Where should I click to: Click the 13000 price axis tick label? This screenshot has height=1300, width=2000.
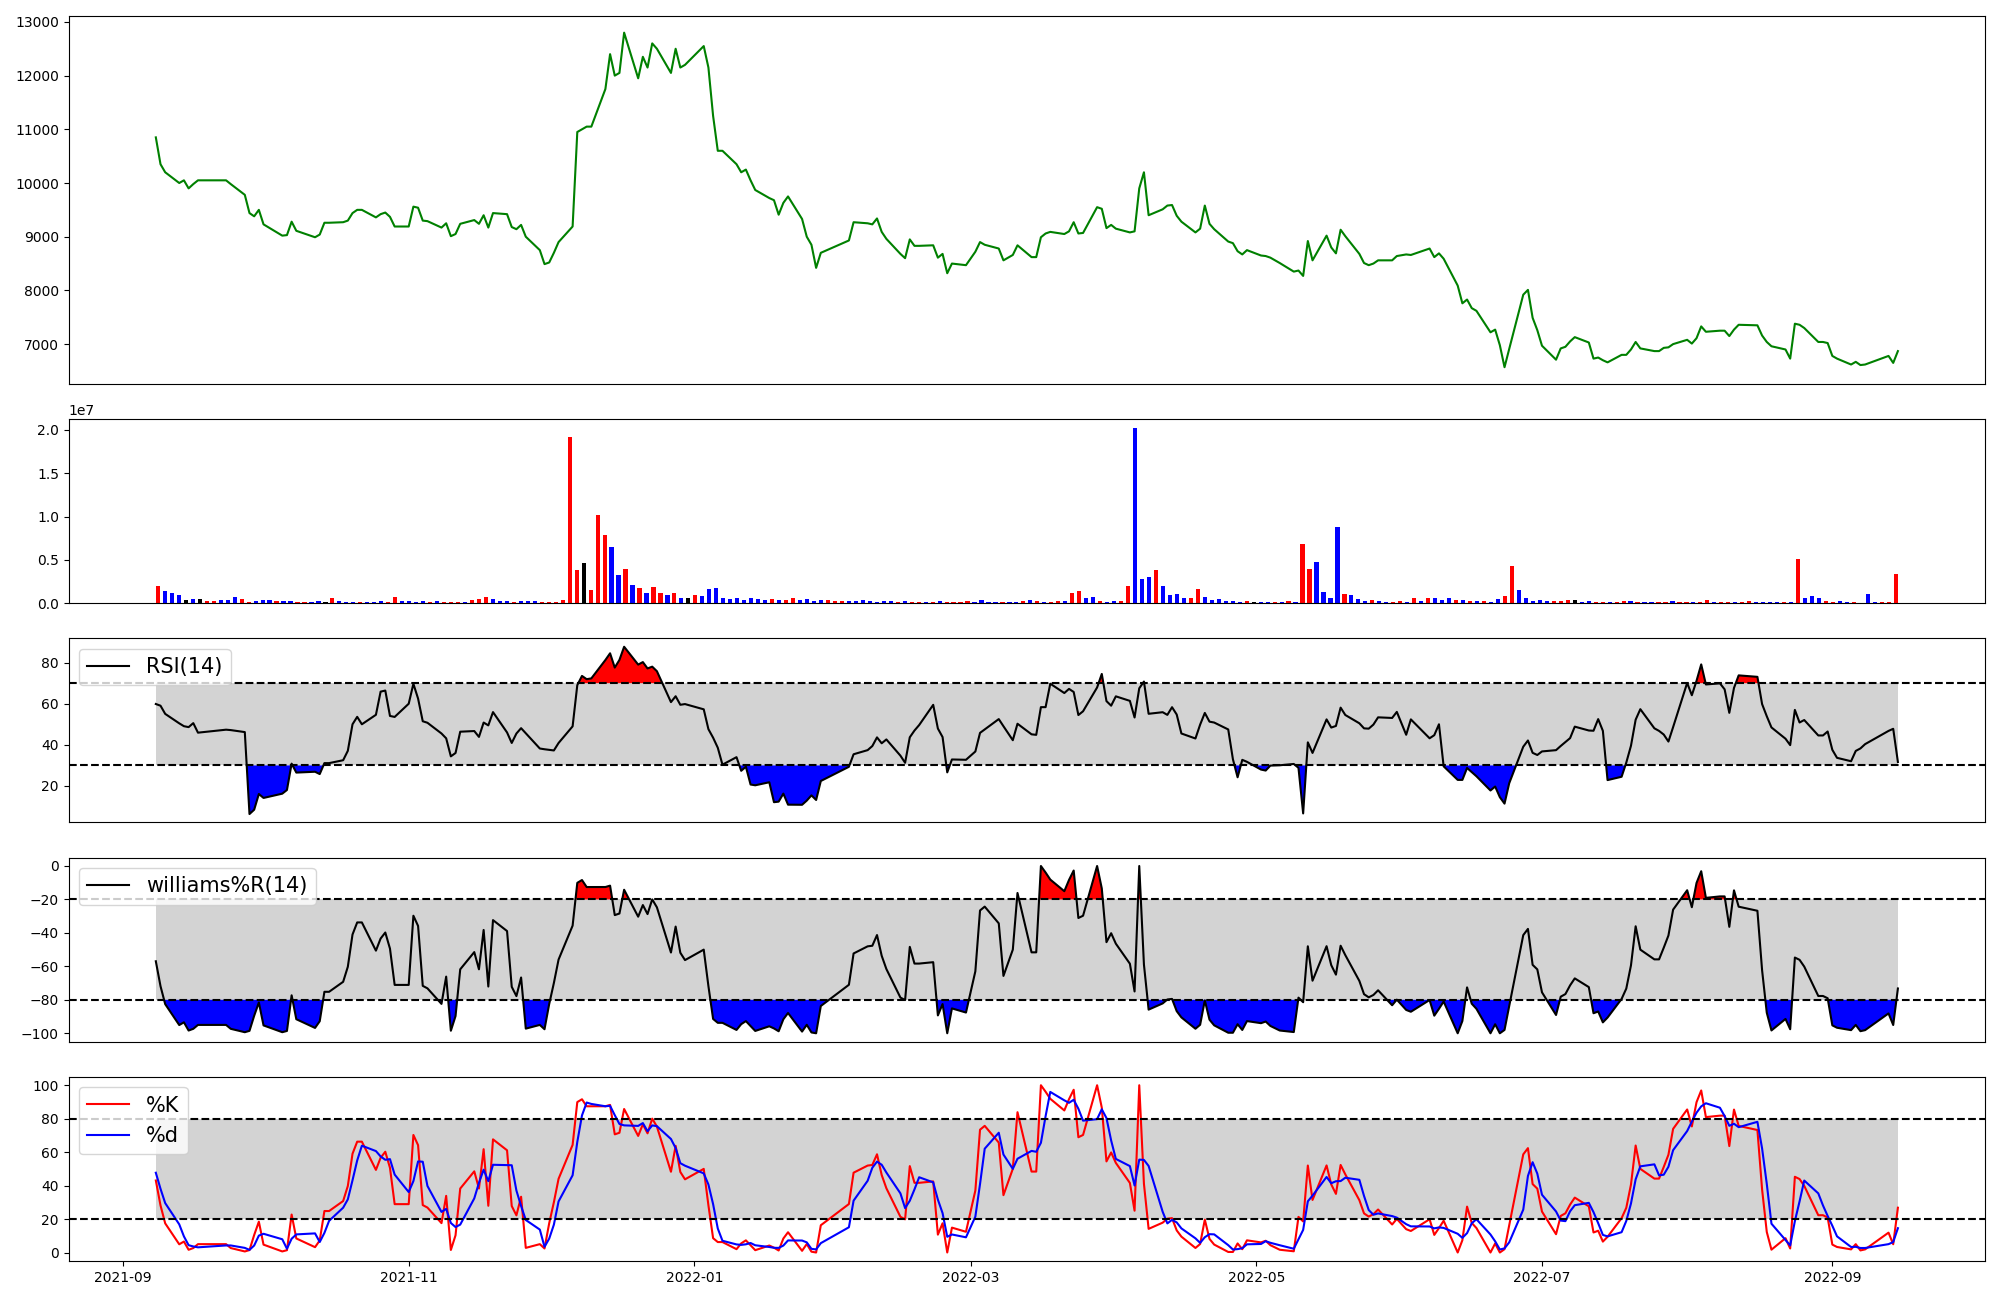tap(37, 22)
